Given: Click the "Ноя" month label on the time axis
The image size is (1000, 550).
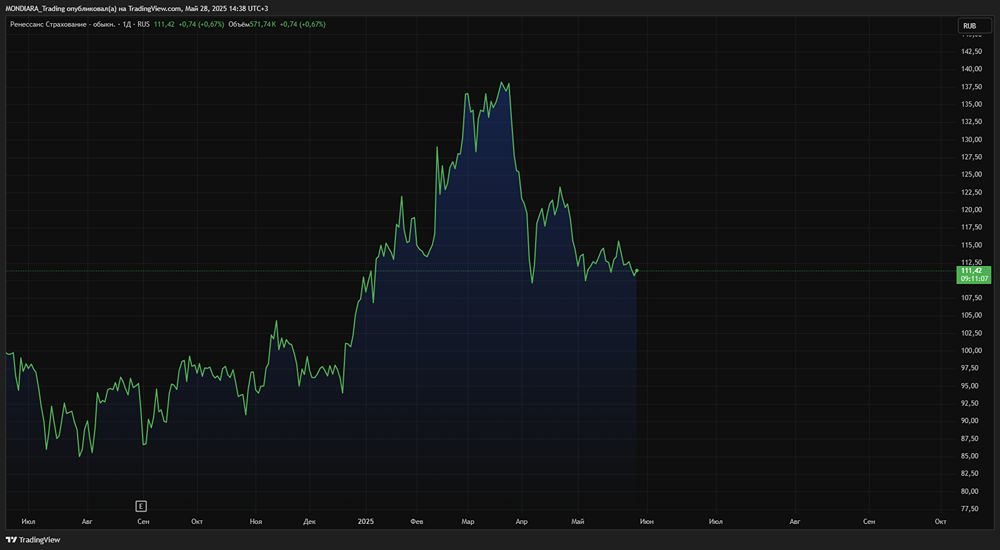Looking at the screenshot, I should click(256, 521).
